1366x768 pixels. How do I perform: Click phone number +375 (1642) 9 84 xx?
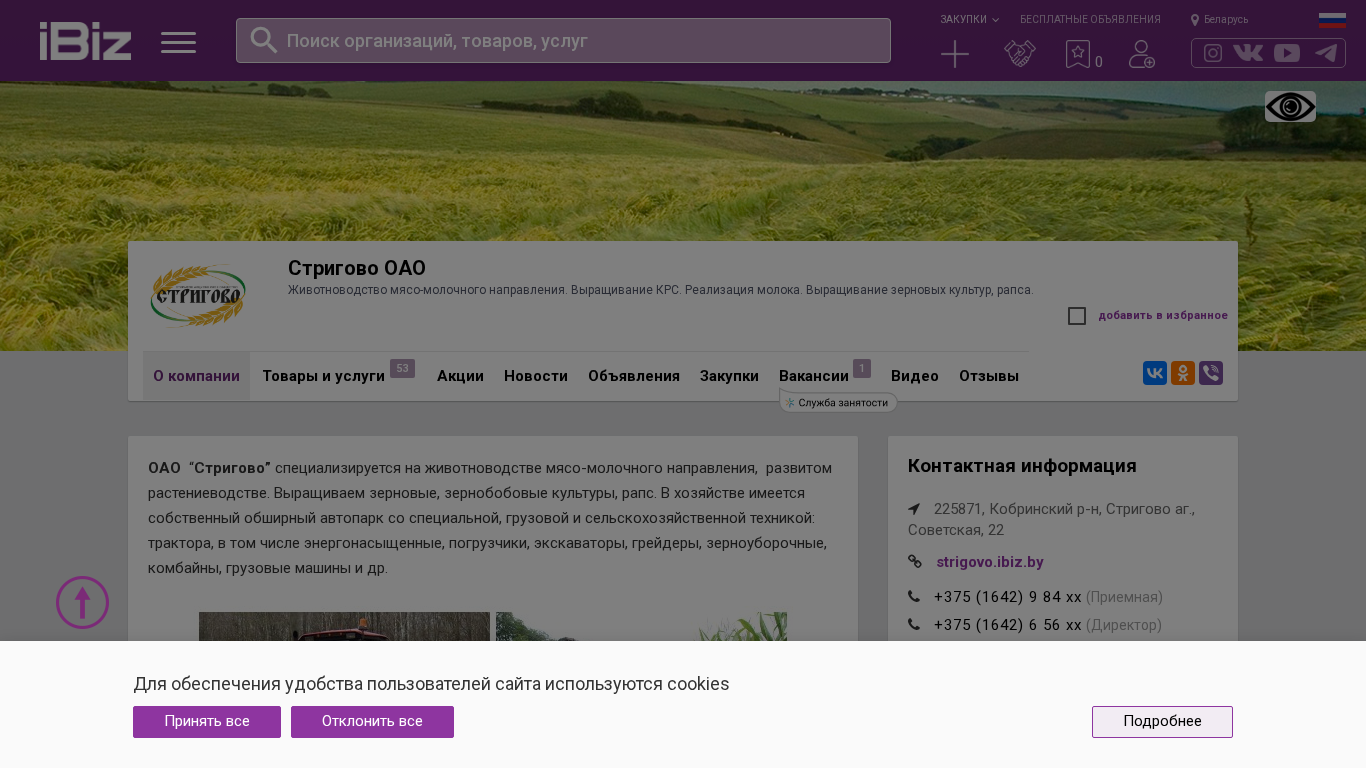click(x=1008, y=597)
